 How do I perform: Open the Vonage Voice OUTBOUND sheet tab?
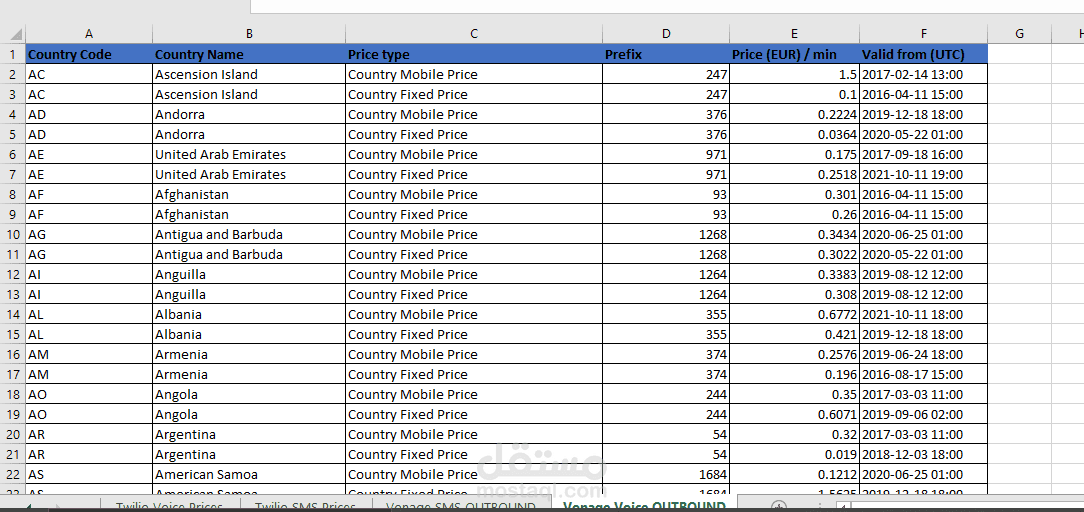644,506
